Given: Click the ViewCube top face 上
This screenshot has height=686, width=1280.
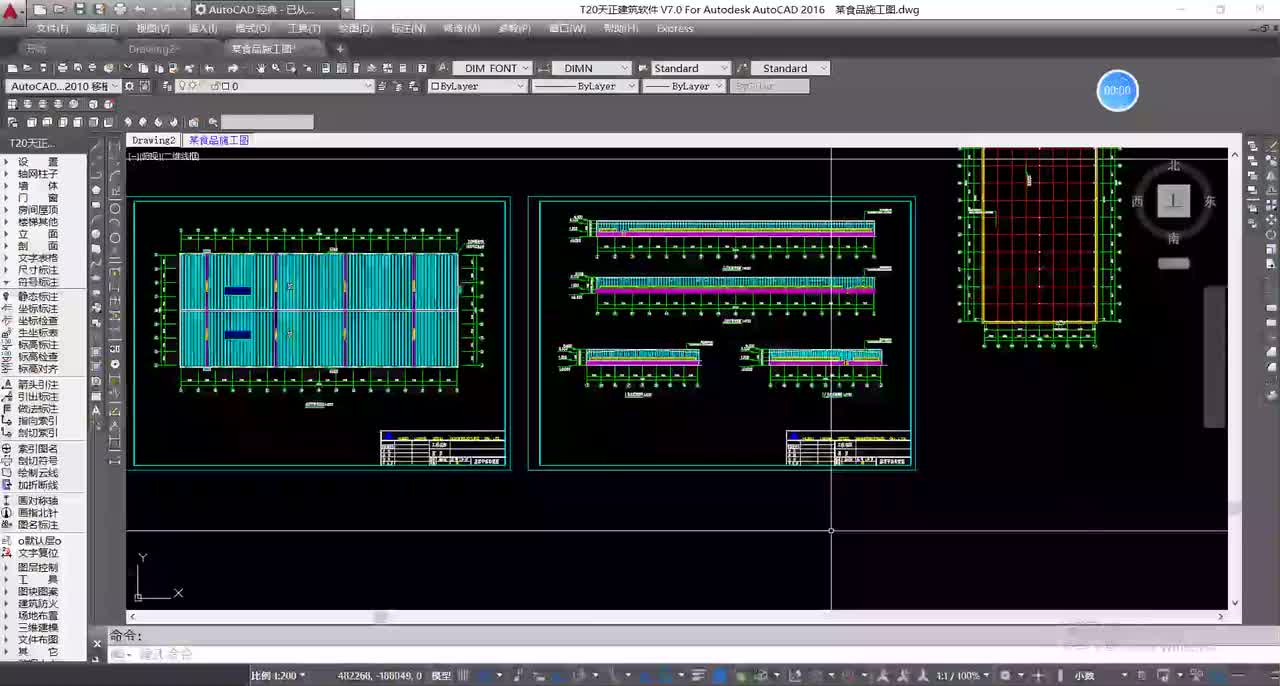Looking at the screenshot, I should coord(1174,201).
